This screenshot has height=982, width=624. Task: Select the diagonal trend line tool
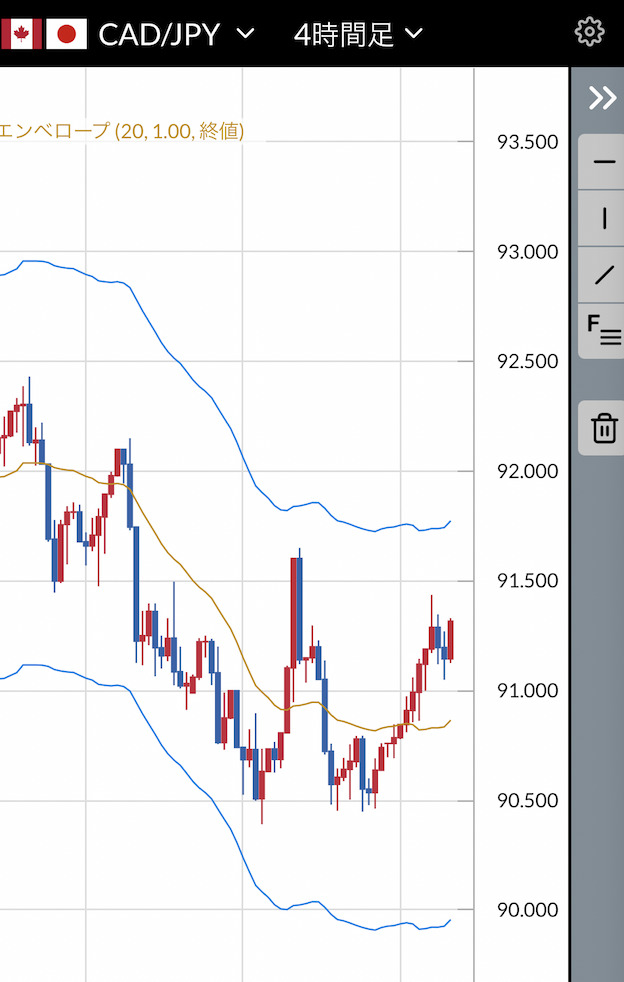coord(604,274)
